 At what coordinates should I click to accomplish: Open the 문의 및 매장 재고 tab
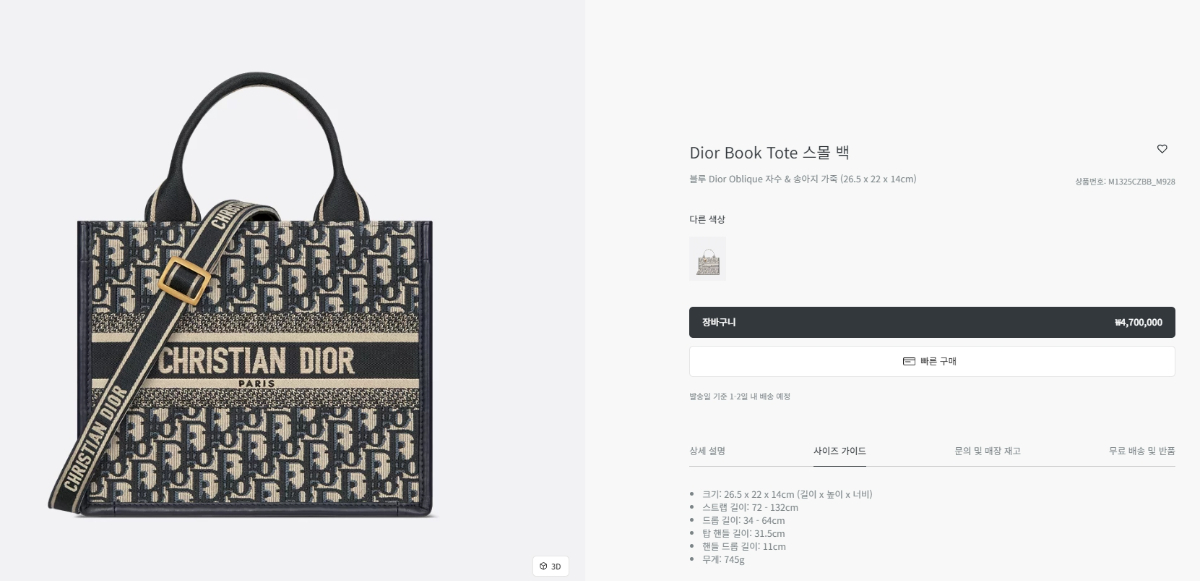(x=988, y=451)
